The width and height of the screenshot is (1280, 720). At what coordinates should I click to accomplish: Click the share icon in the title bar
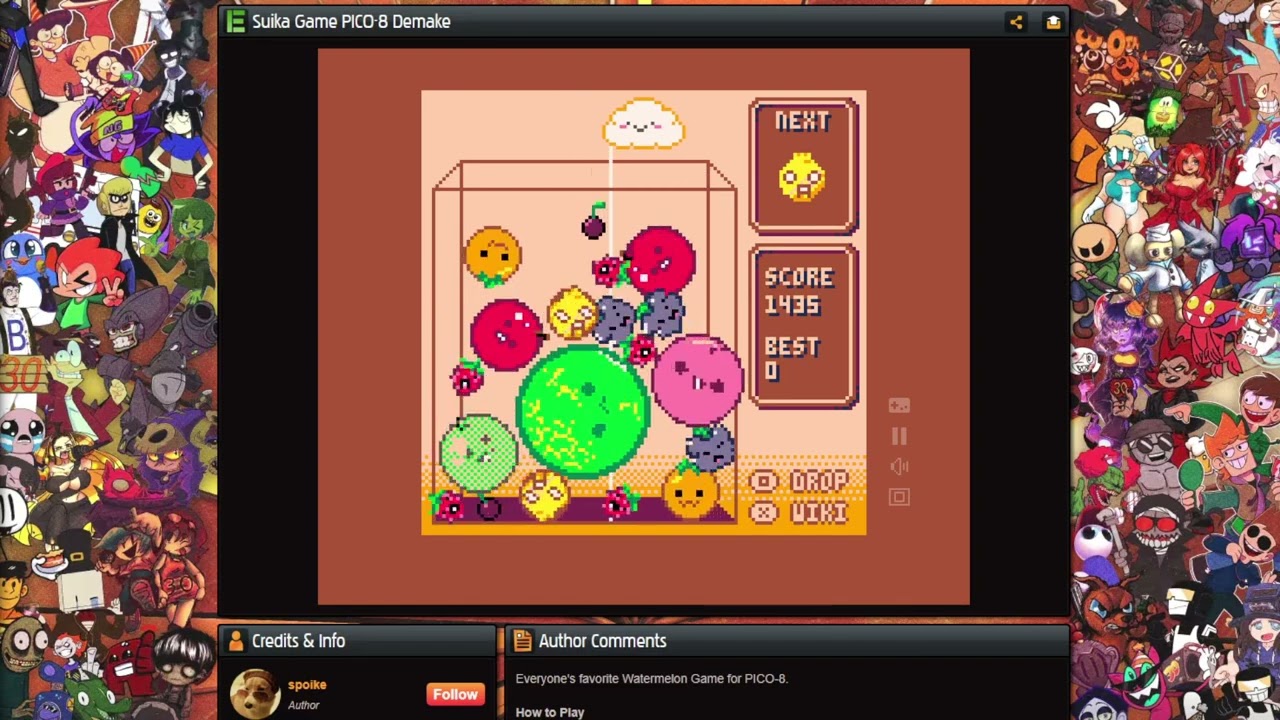pos(1016,21)
